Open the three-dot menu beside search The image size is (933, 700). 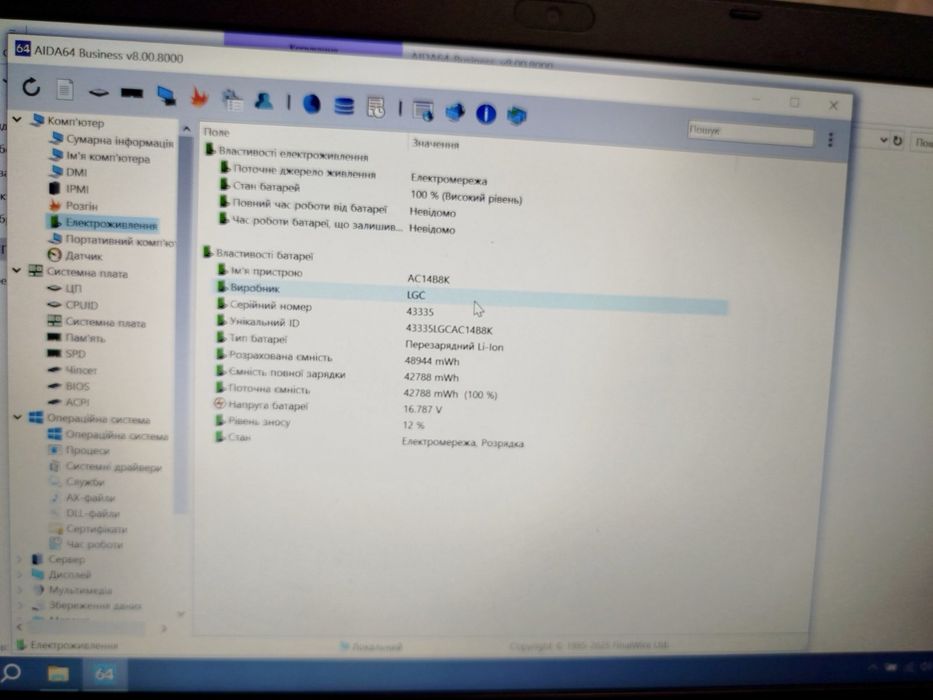point(831,140)
